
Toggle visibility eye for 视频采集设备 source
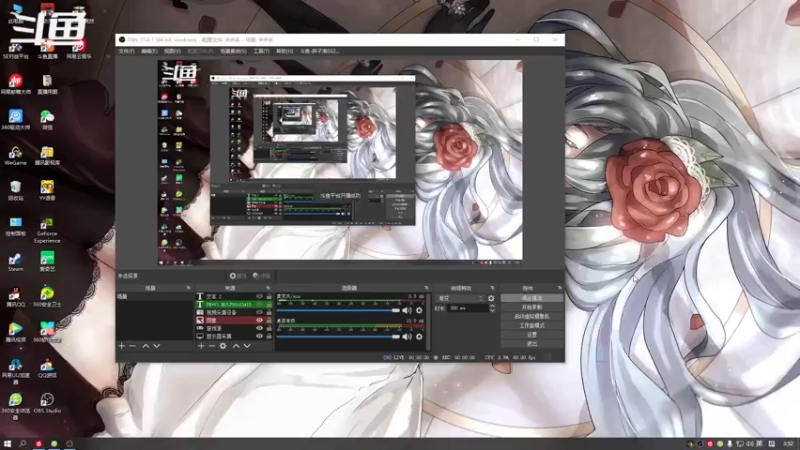click(x=259, y=312)
